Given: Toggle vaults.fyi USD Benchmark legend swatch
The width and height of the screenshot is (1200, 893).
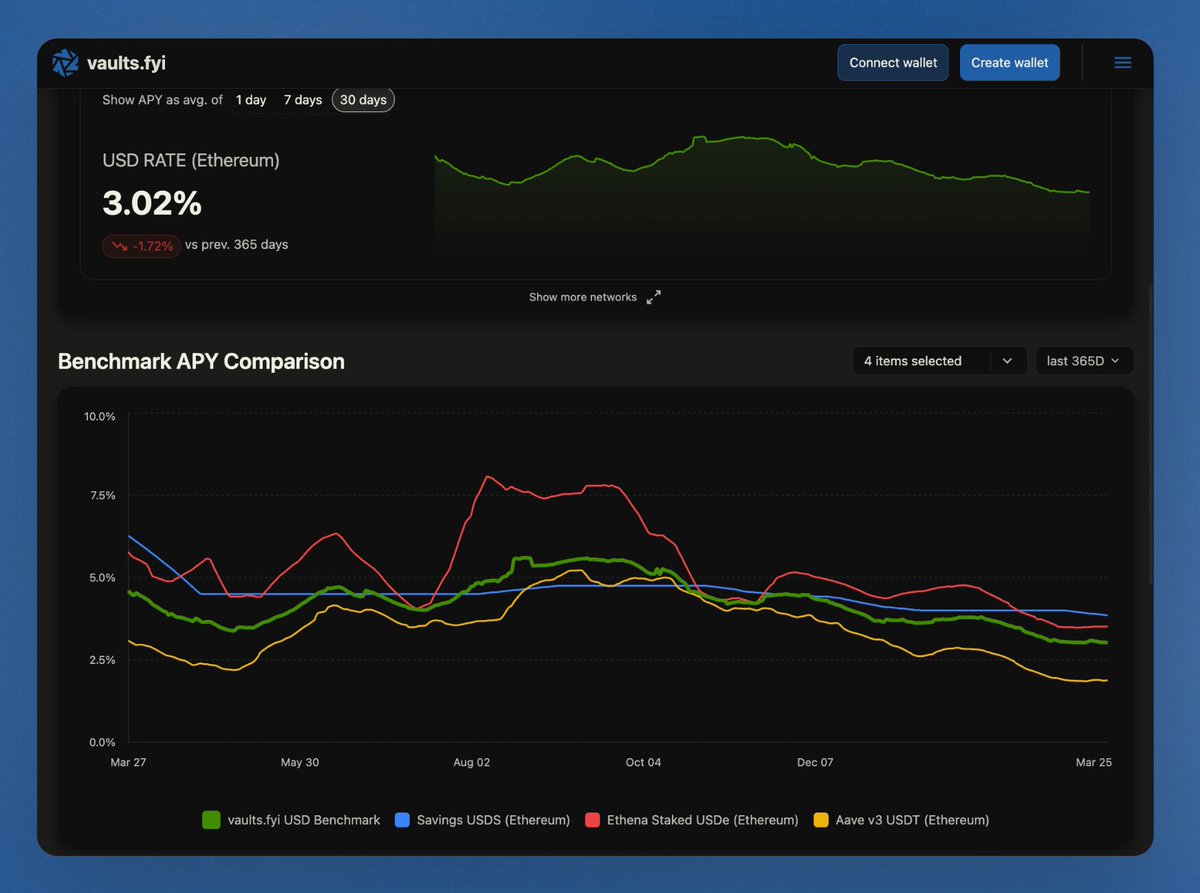Looking at the screenshot, I should [211, 820].
